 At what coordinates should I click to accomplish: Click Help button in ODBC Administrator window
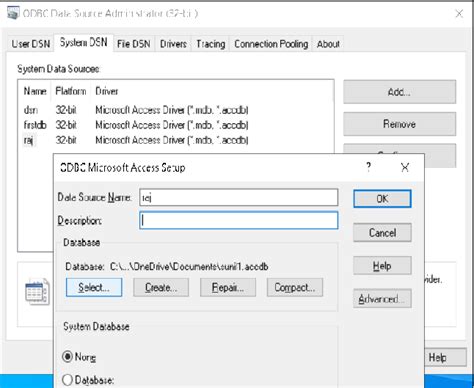tap(445, 358)
